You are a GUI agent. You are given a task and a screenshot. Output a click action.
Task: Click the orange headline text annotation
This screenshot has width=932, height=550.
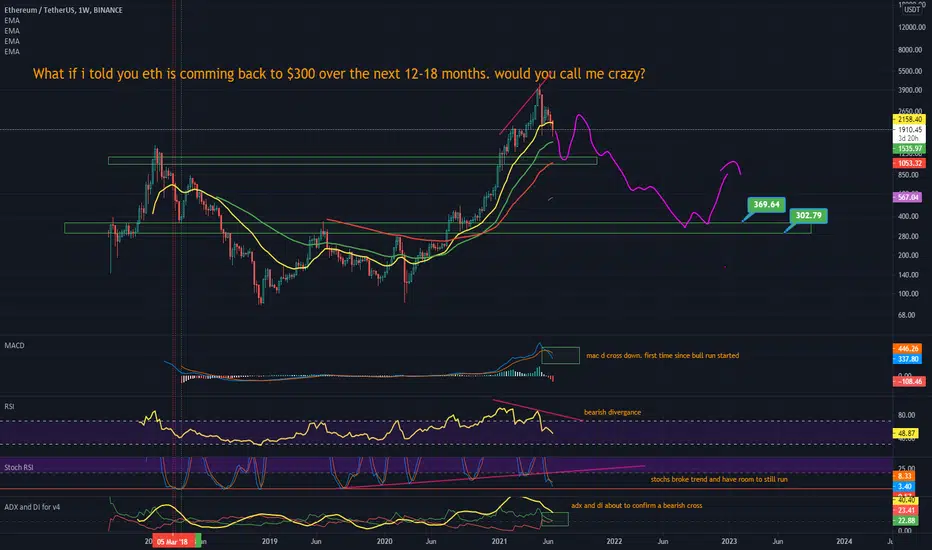click(339, 74)
